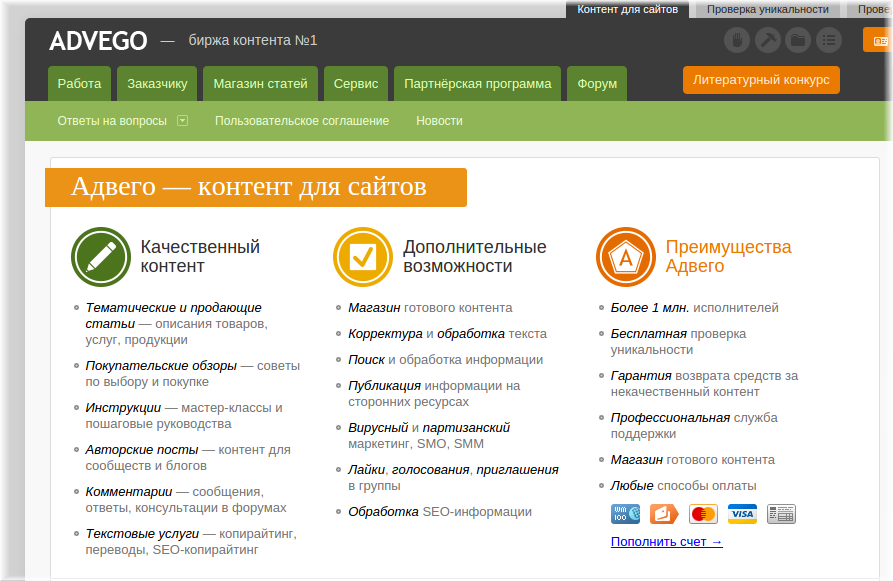Click the yellow checkmark circle icon
This screenshot has height=581, width=893.
click(363, 257)
